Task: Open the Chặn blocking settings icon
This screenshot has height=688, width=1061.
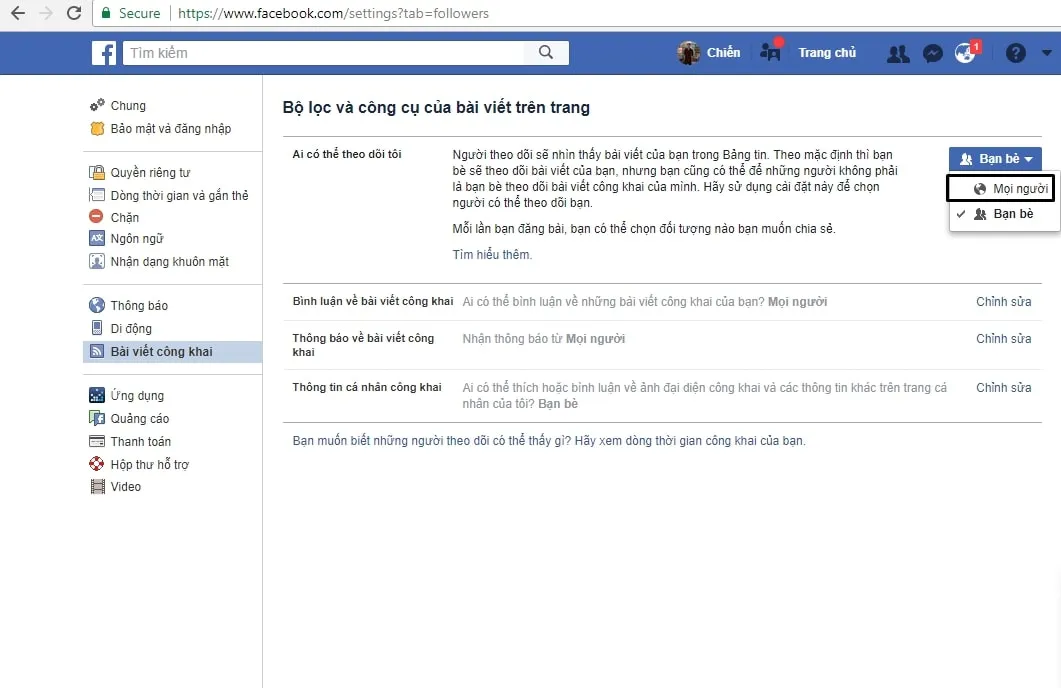Action: click(95, 216)
